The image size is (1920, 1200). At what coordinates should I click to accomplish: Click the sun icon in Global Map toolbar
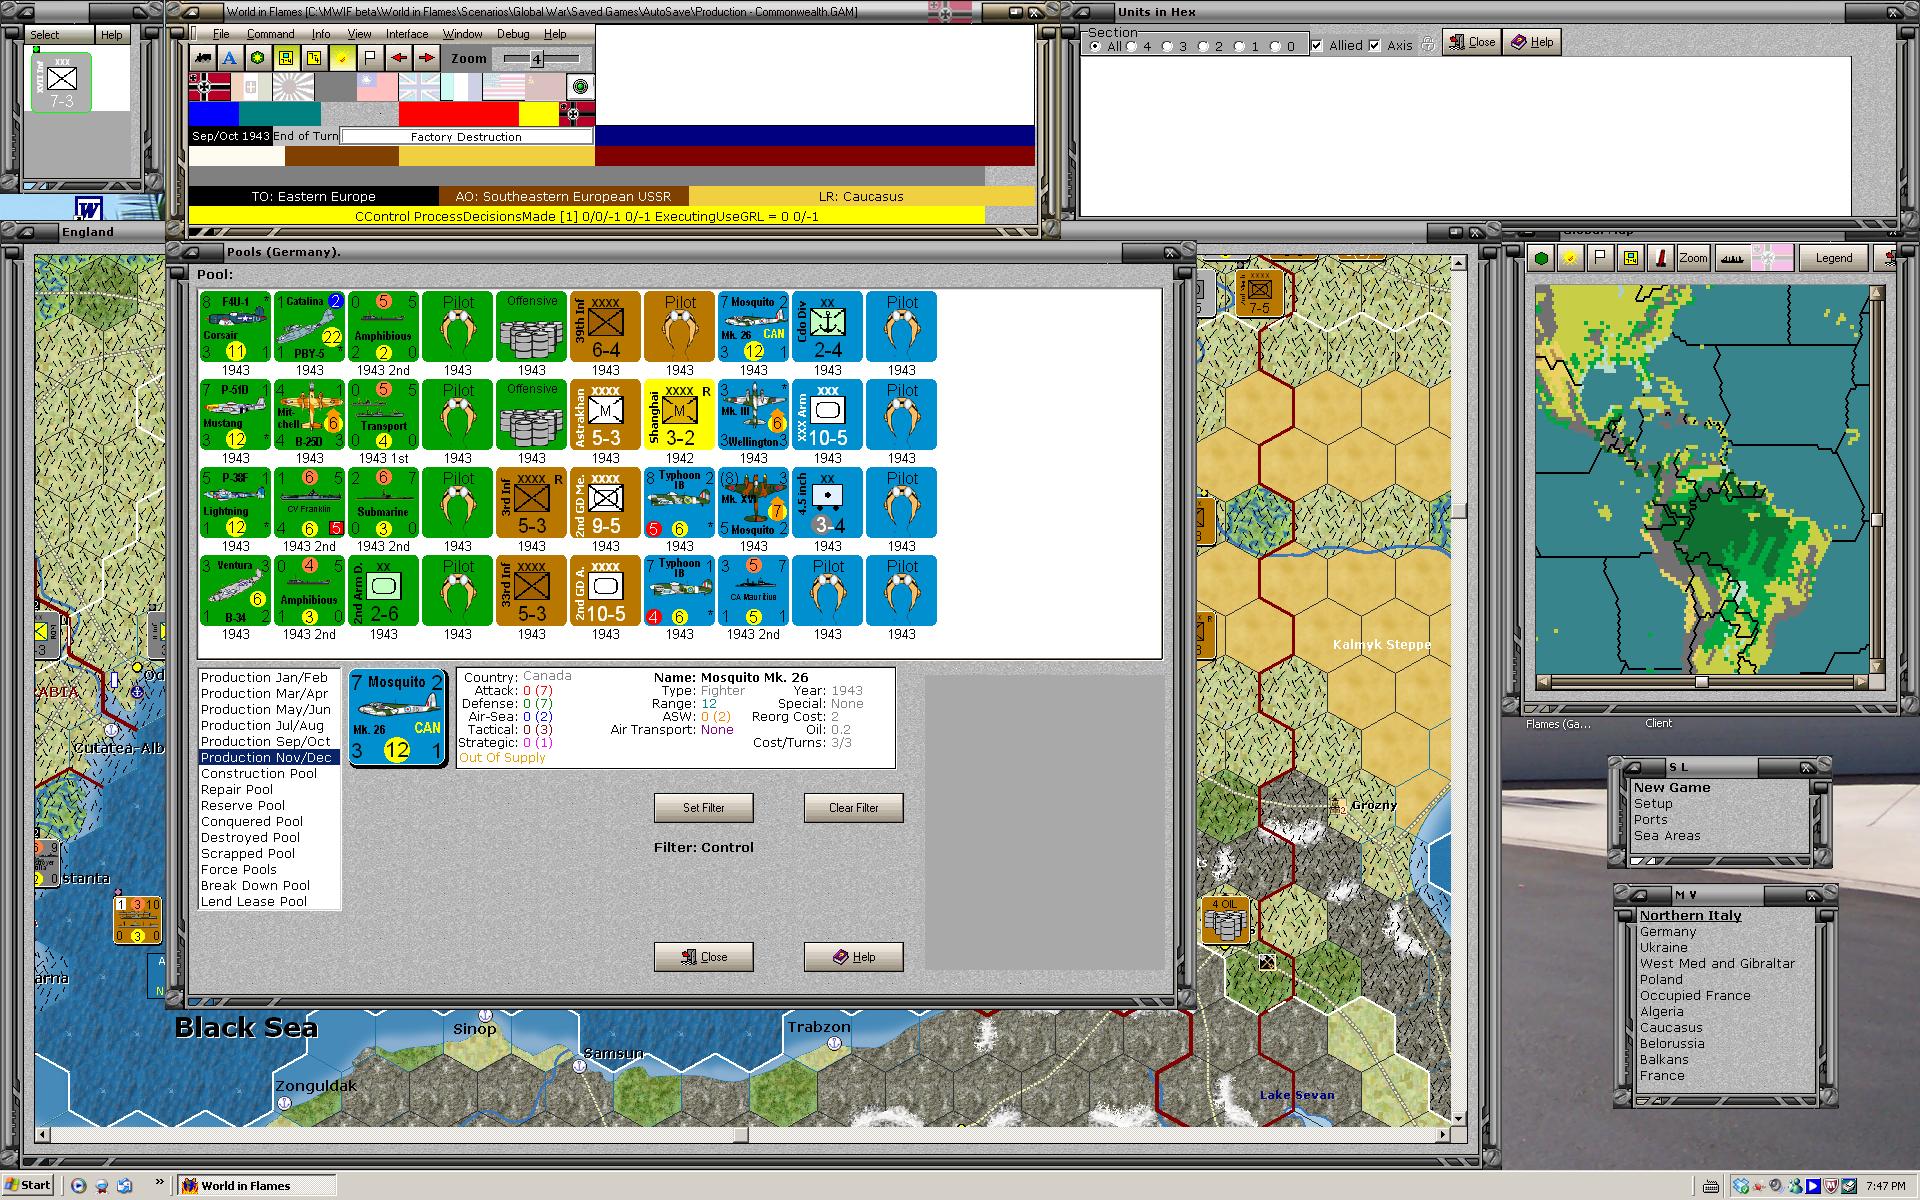pyautogui.click(x=1571, y=258)
